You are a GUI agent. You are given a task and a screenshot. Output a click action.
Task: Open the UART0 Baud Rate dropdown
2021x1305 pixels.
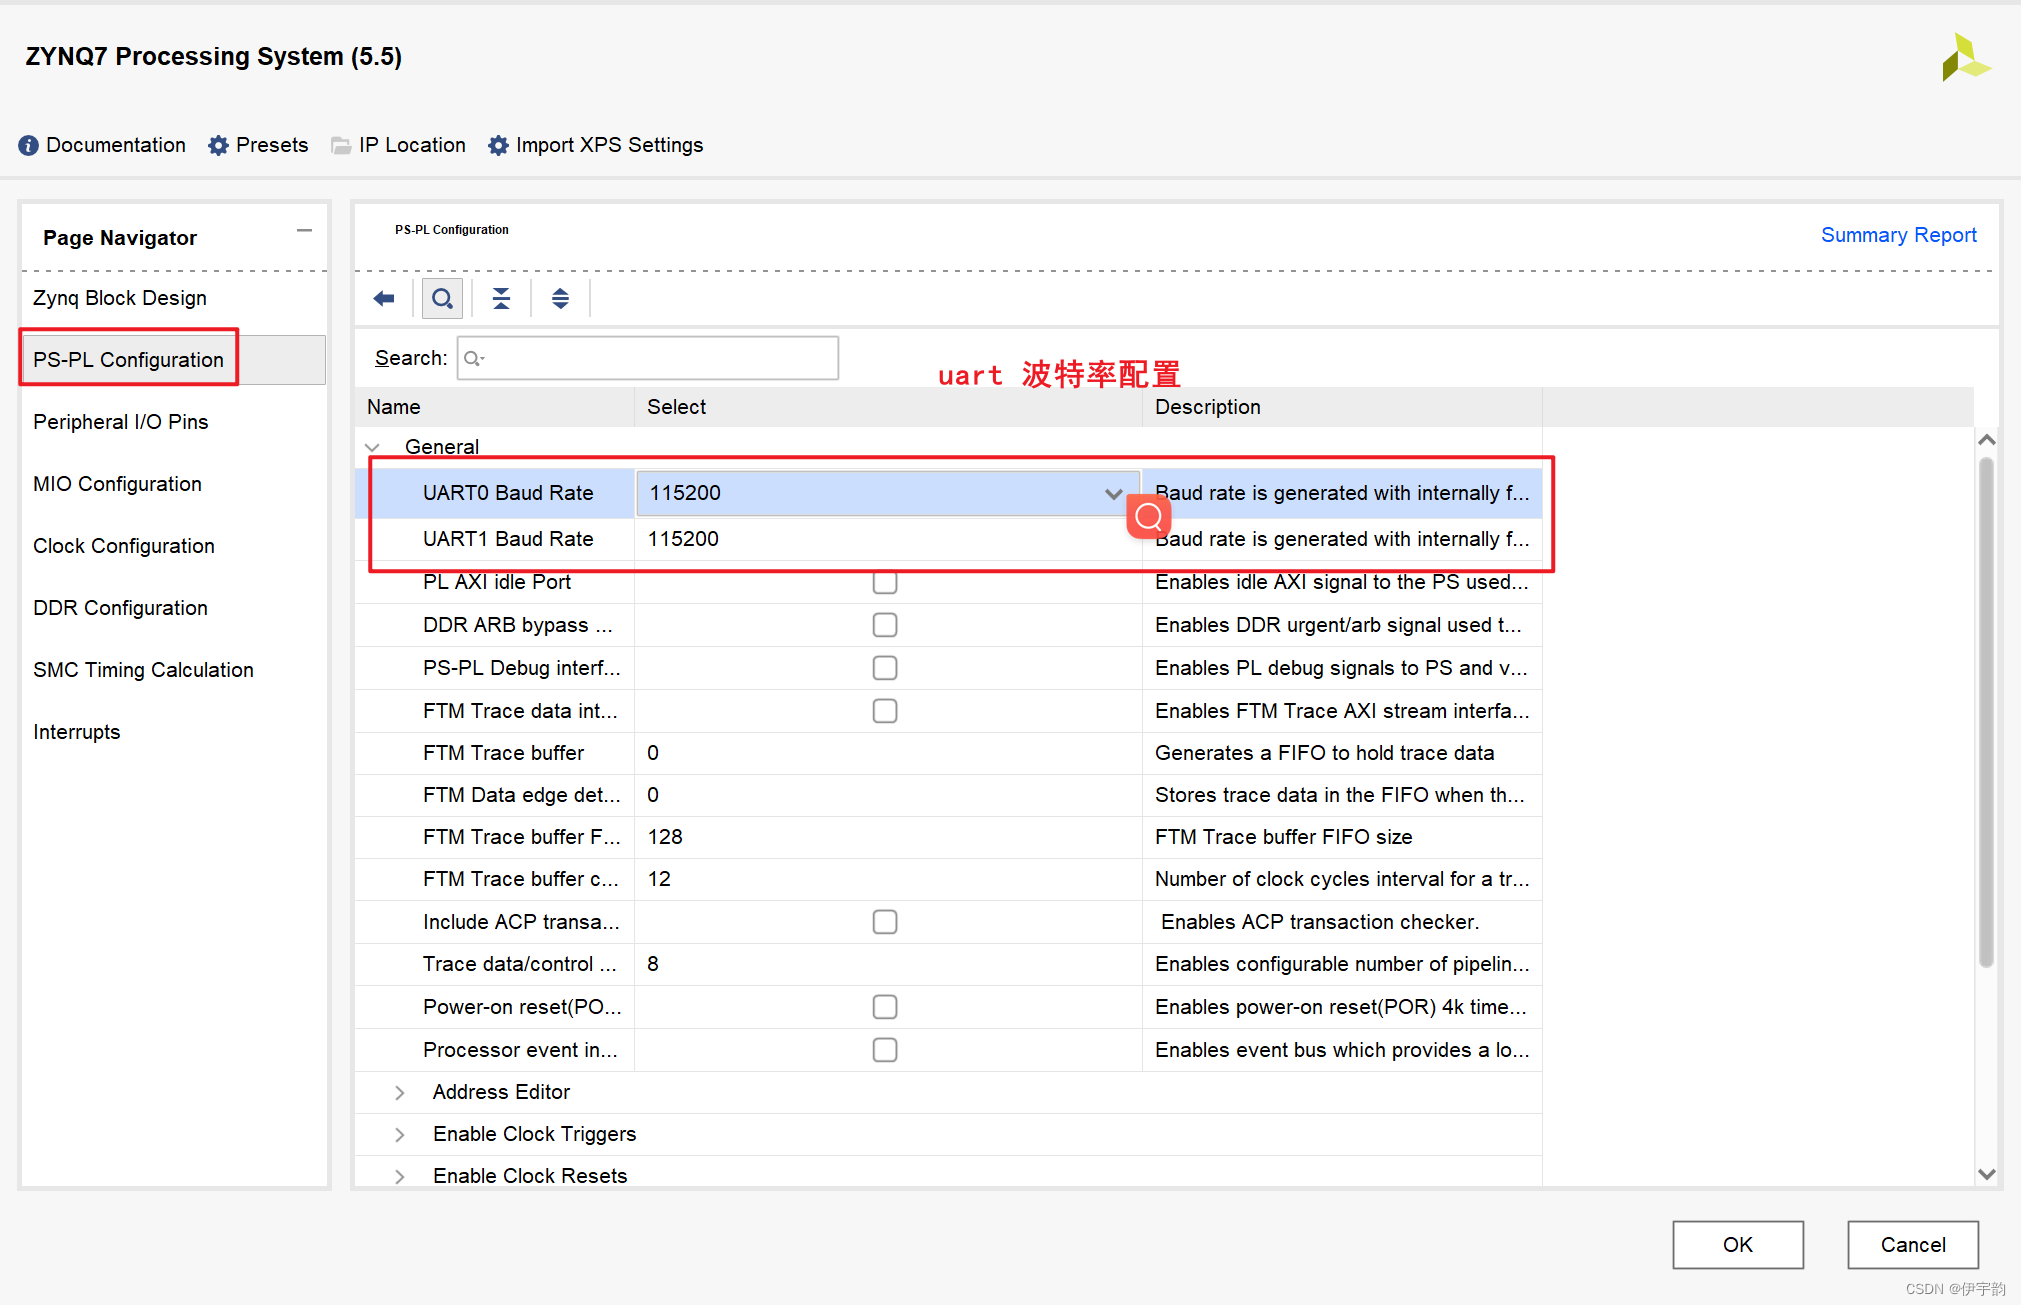[x=1112, y=493]
